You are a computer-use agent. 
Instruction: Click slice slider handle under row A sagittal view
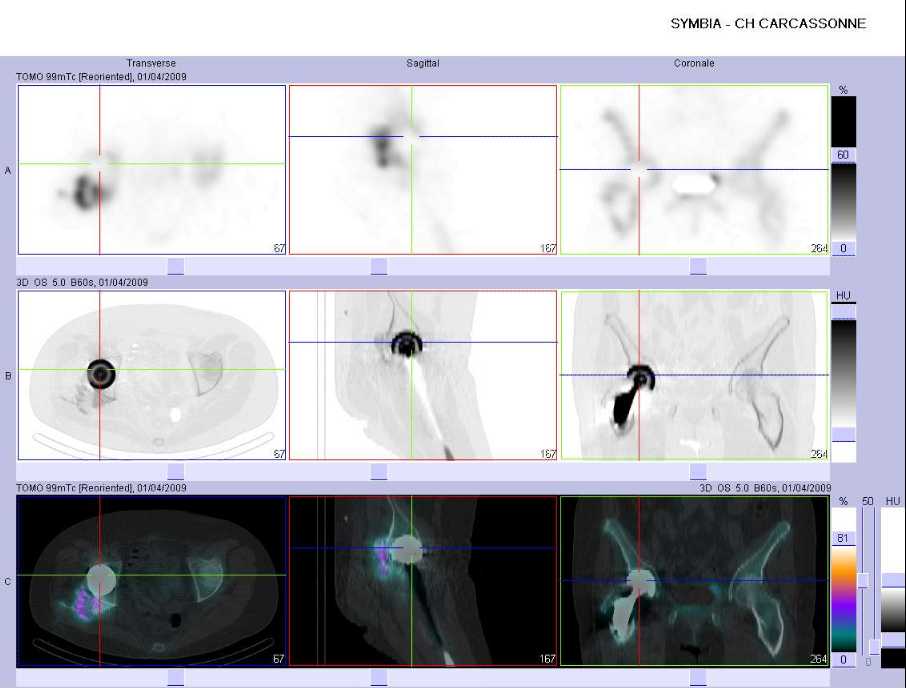point(379,266)
